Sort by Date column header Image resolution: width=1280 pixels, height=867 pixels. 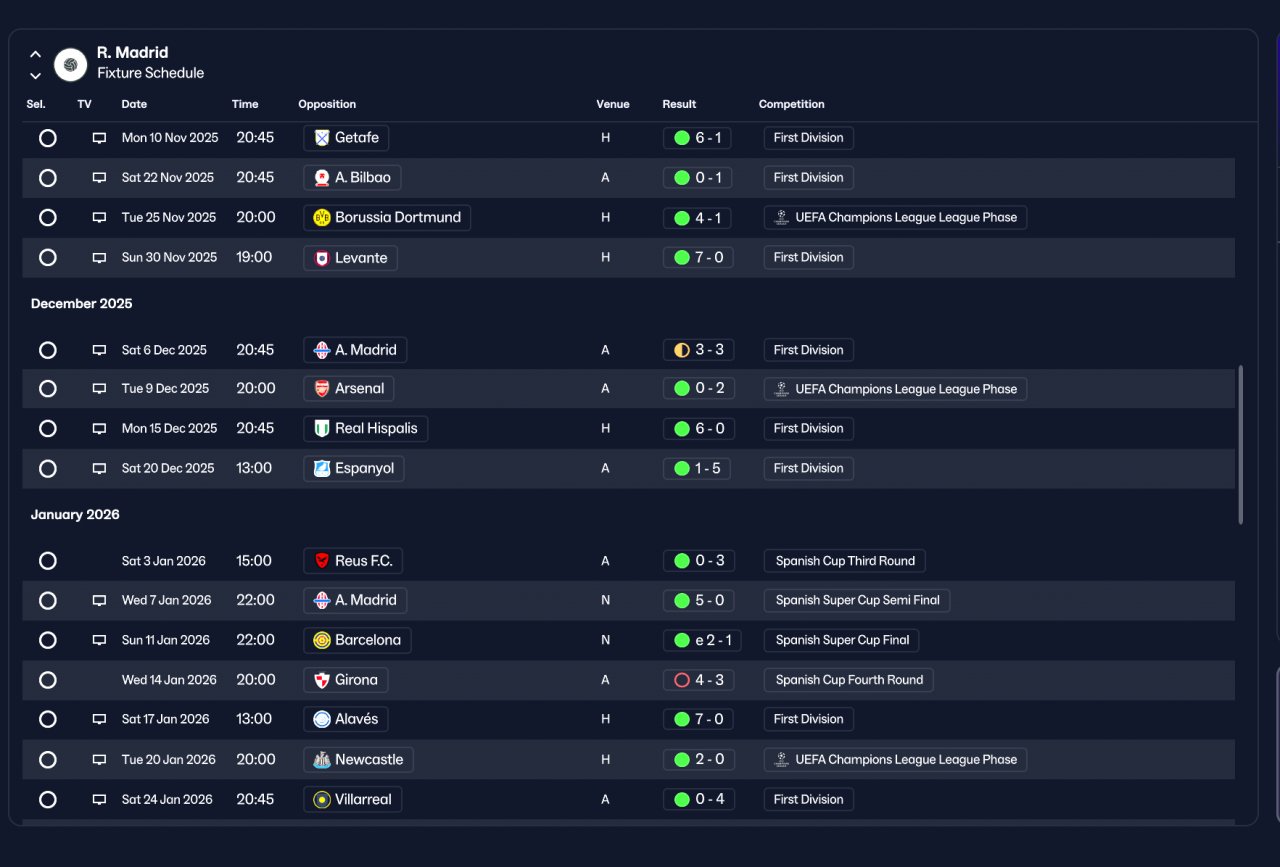[x=134, y=104]
